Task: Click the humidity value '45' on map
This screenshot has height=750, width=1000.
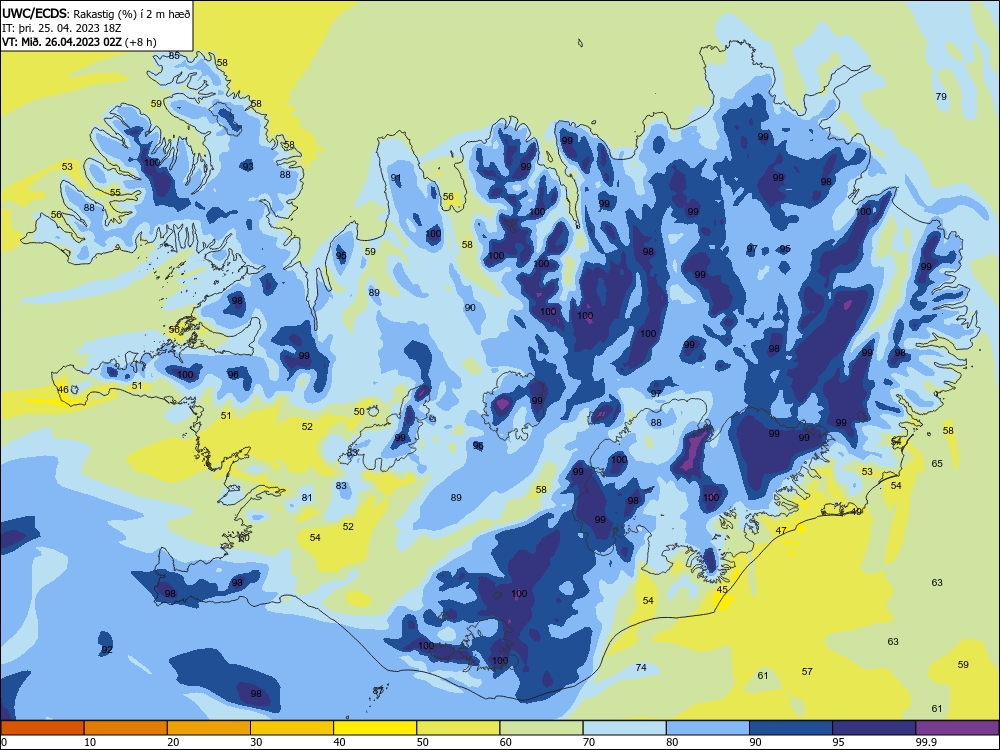Action: click(x=722, y=589)
